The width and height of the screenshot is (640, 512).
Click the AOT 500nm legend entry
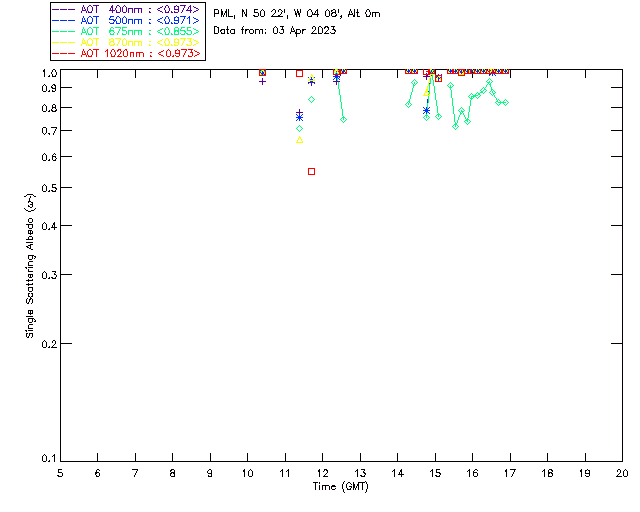tap(126, 20)
